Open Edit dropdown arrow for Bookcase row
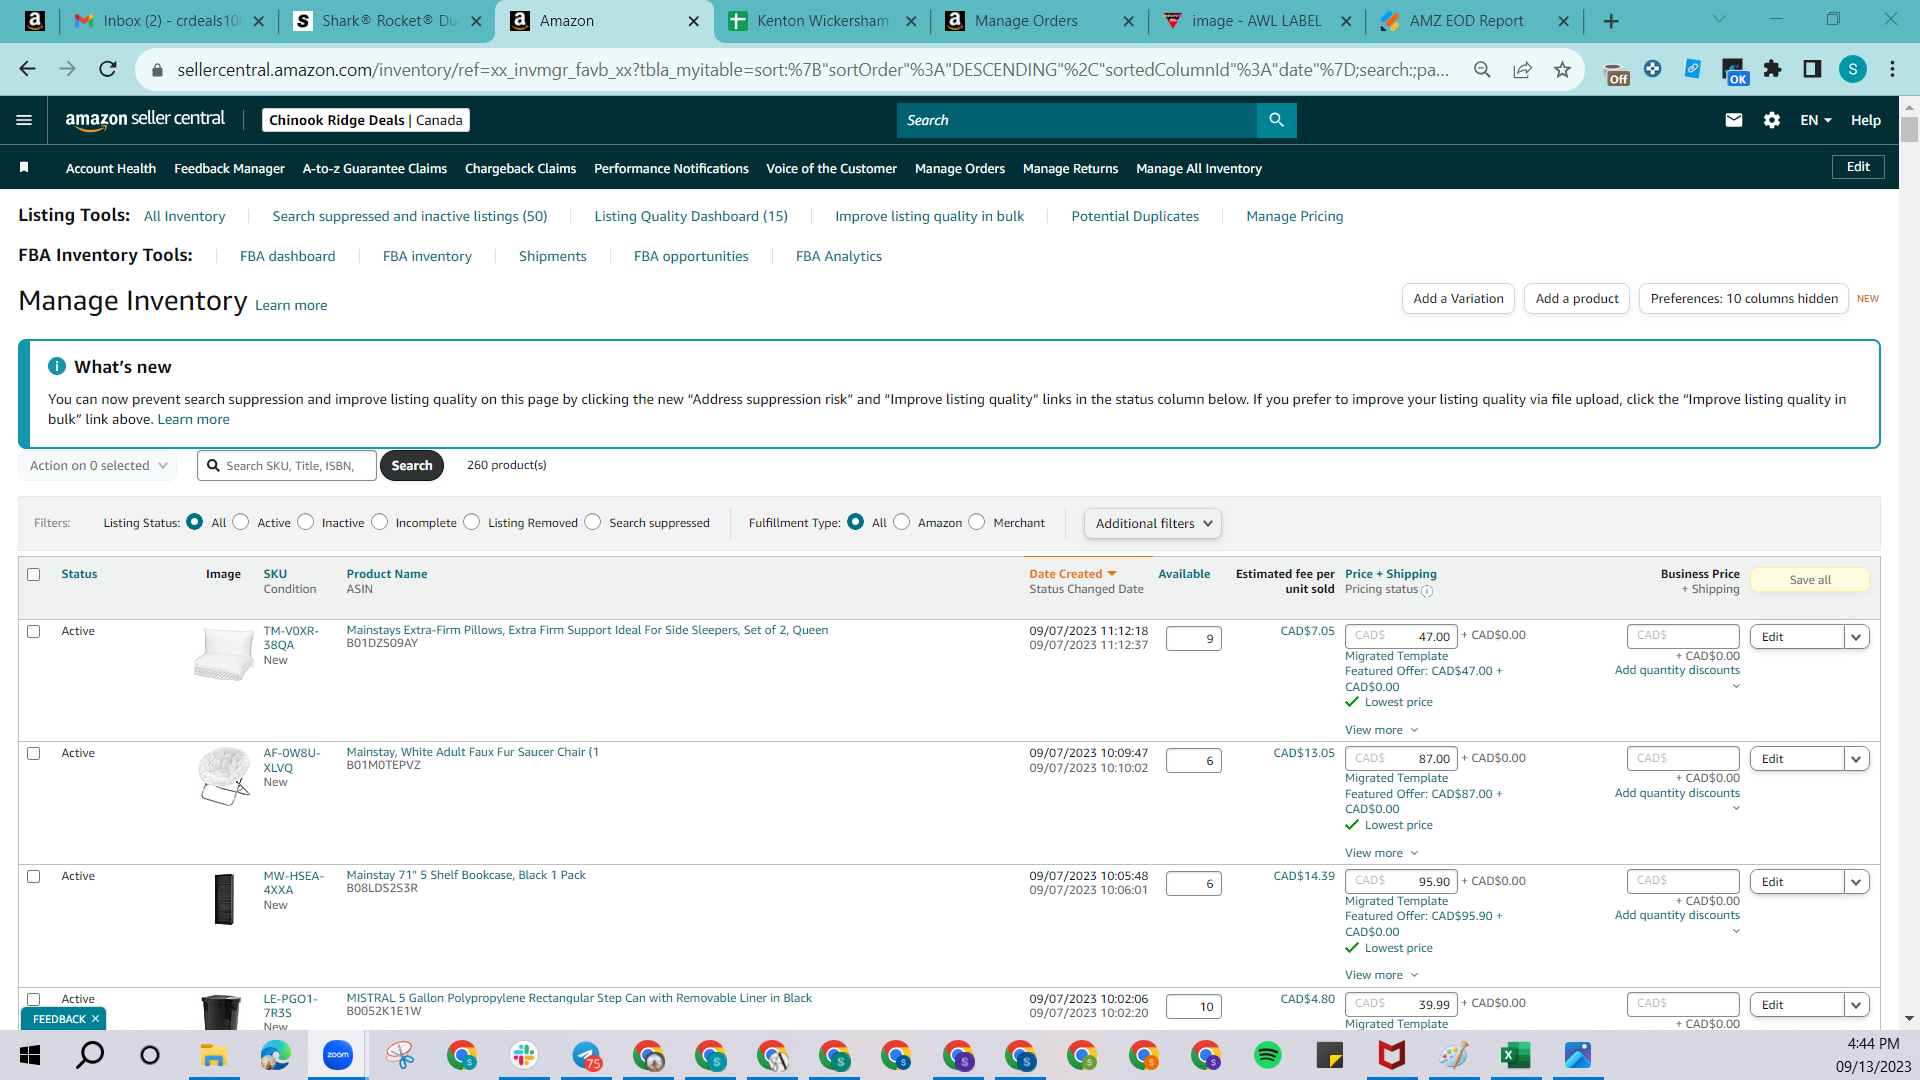 coord(1857,882)
